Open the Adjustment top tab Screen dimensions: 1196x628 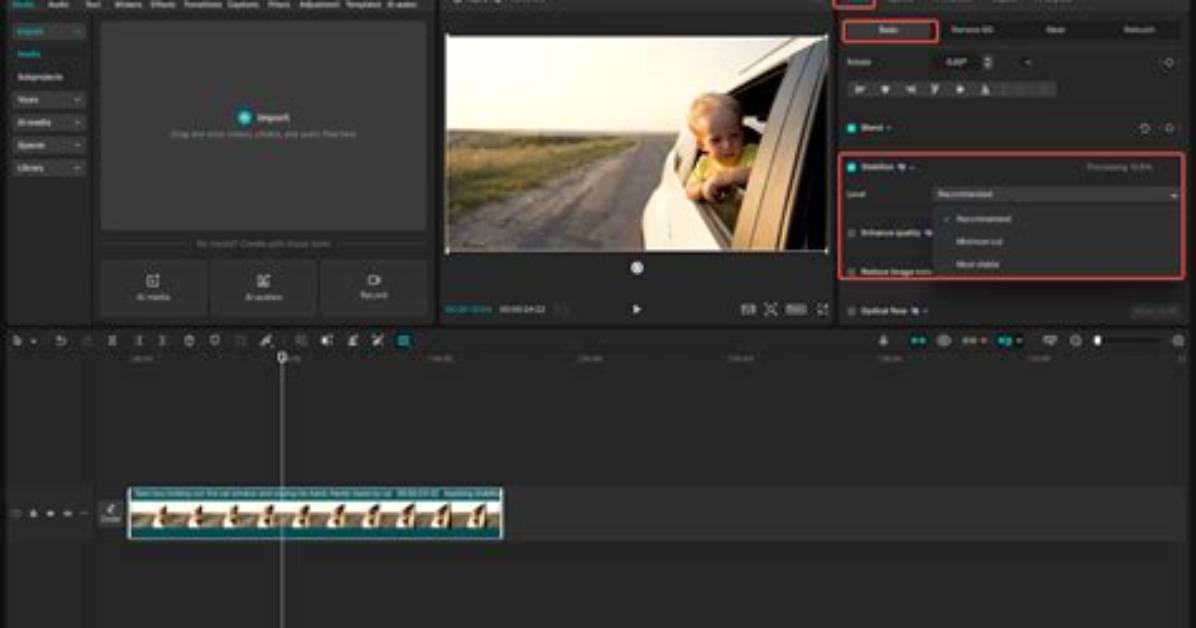click(319, 4)
